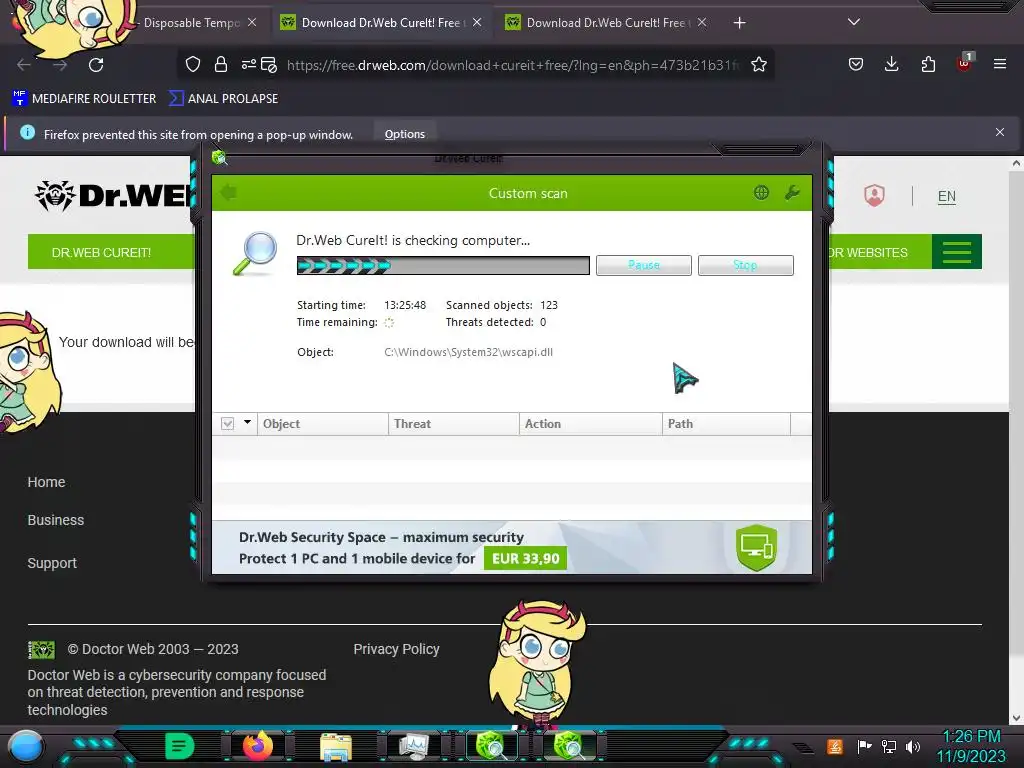1024x768 pixels.
Task: Open the system monitor taskbar icon
Action: point(413,747)
